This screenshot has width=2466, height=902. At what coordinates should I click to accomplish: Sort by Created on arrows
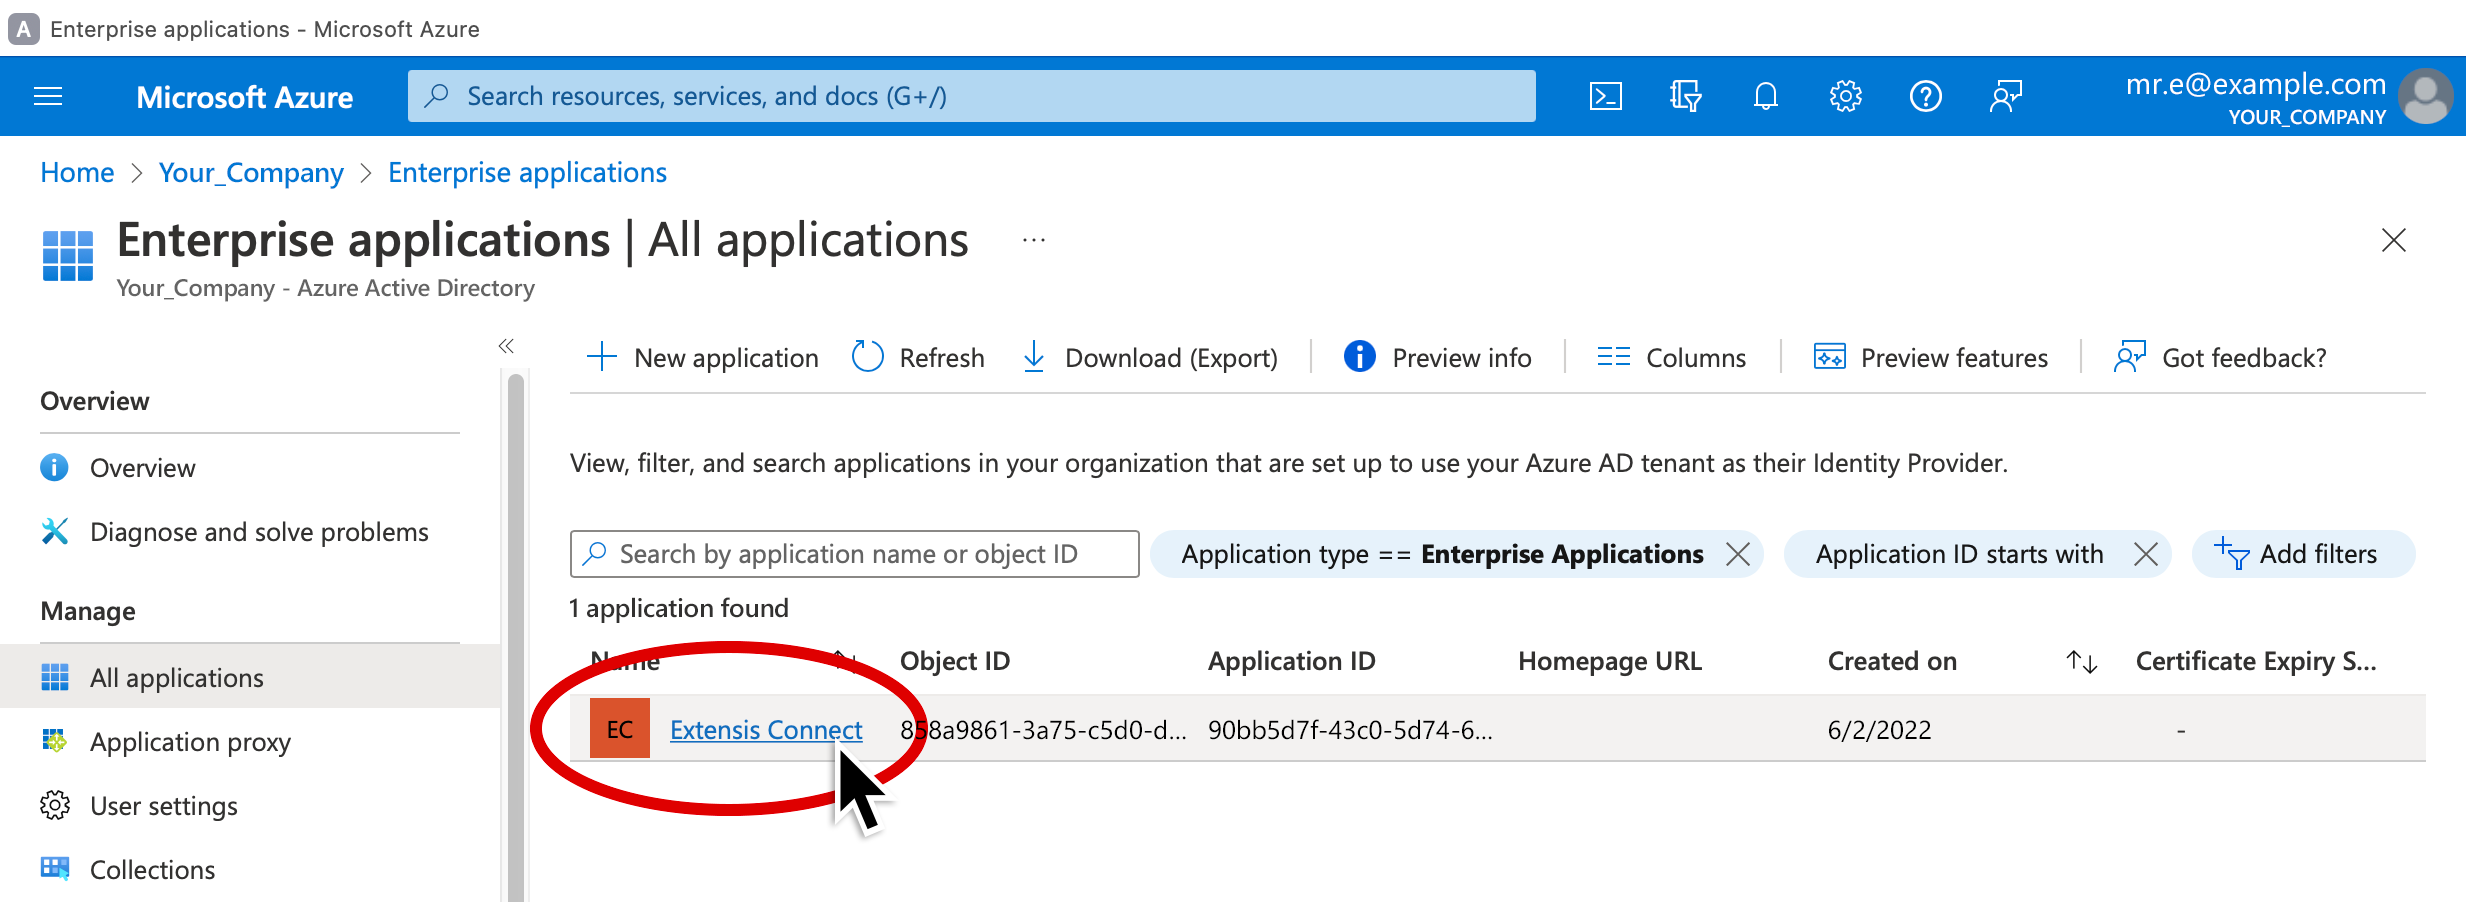[x=2082, y=661]
